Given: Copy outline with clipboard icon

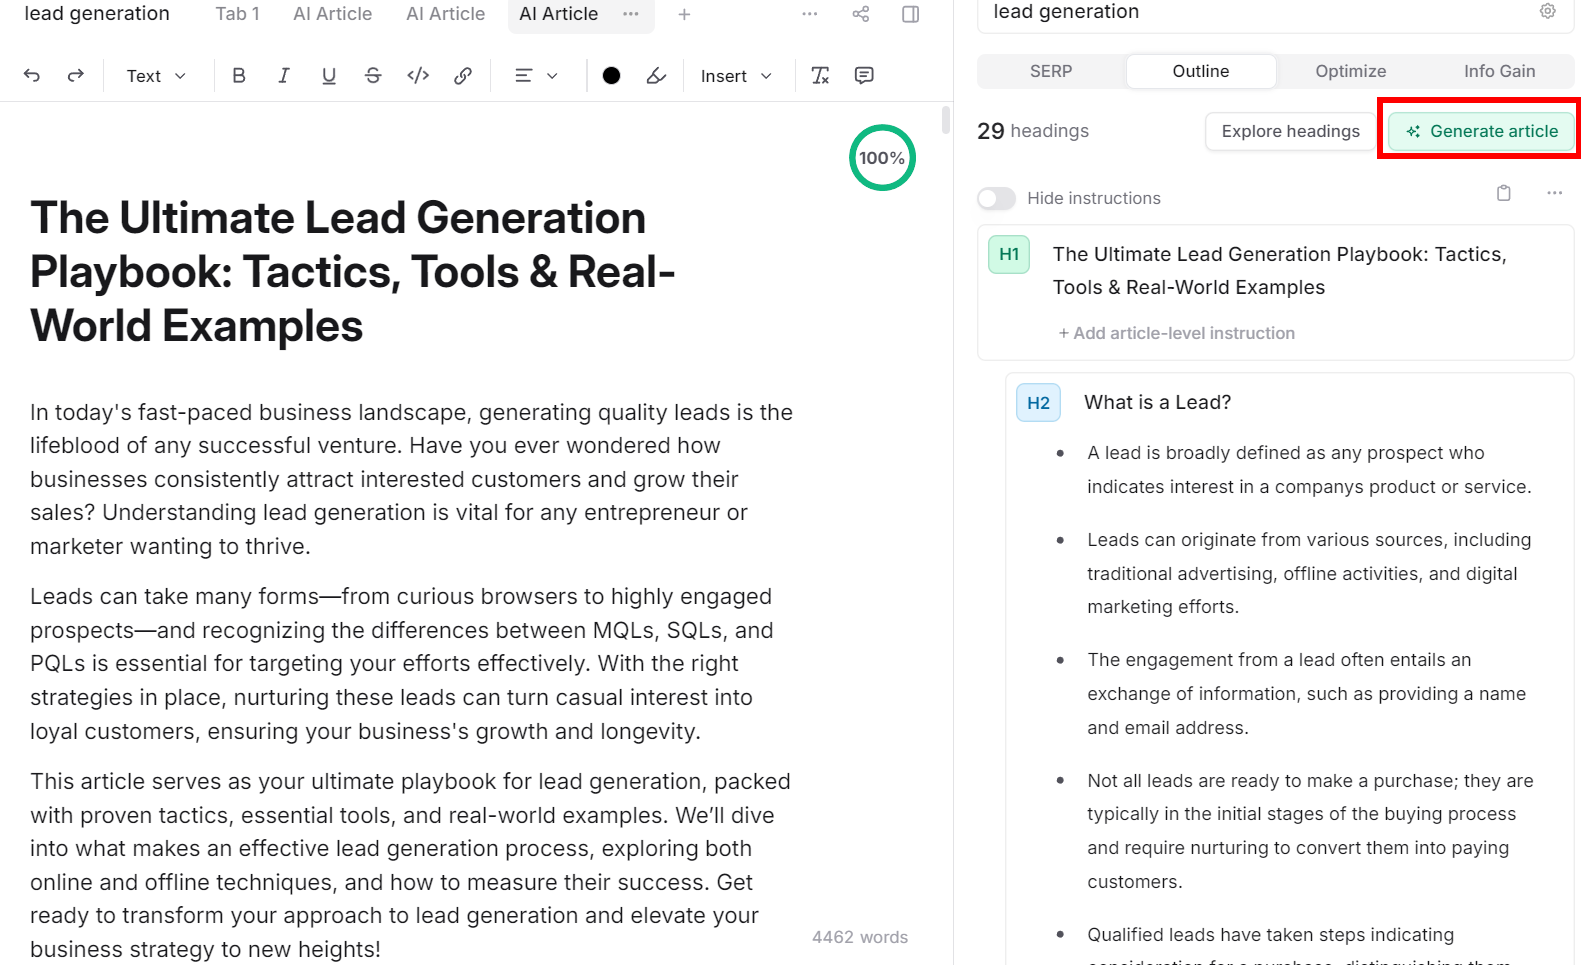Looking at the screenshot, I should 1504,193.
